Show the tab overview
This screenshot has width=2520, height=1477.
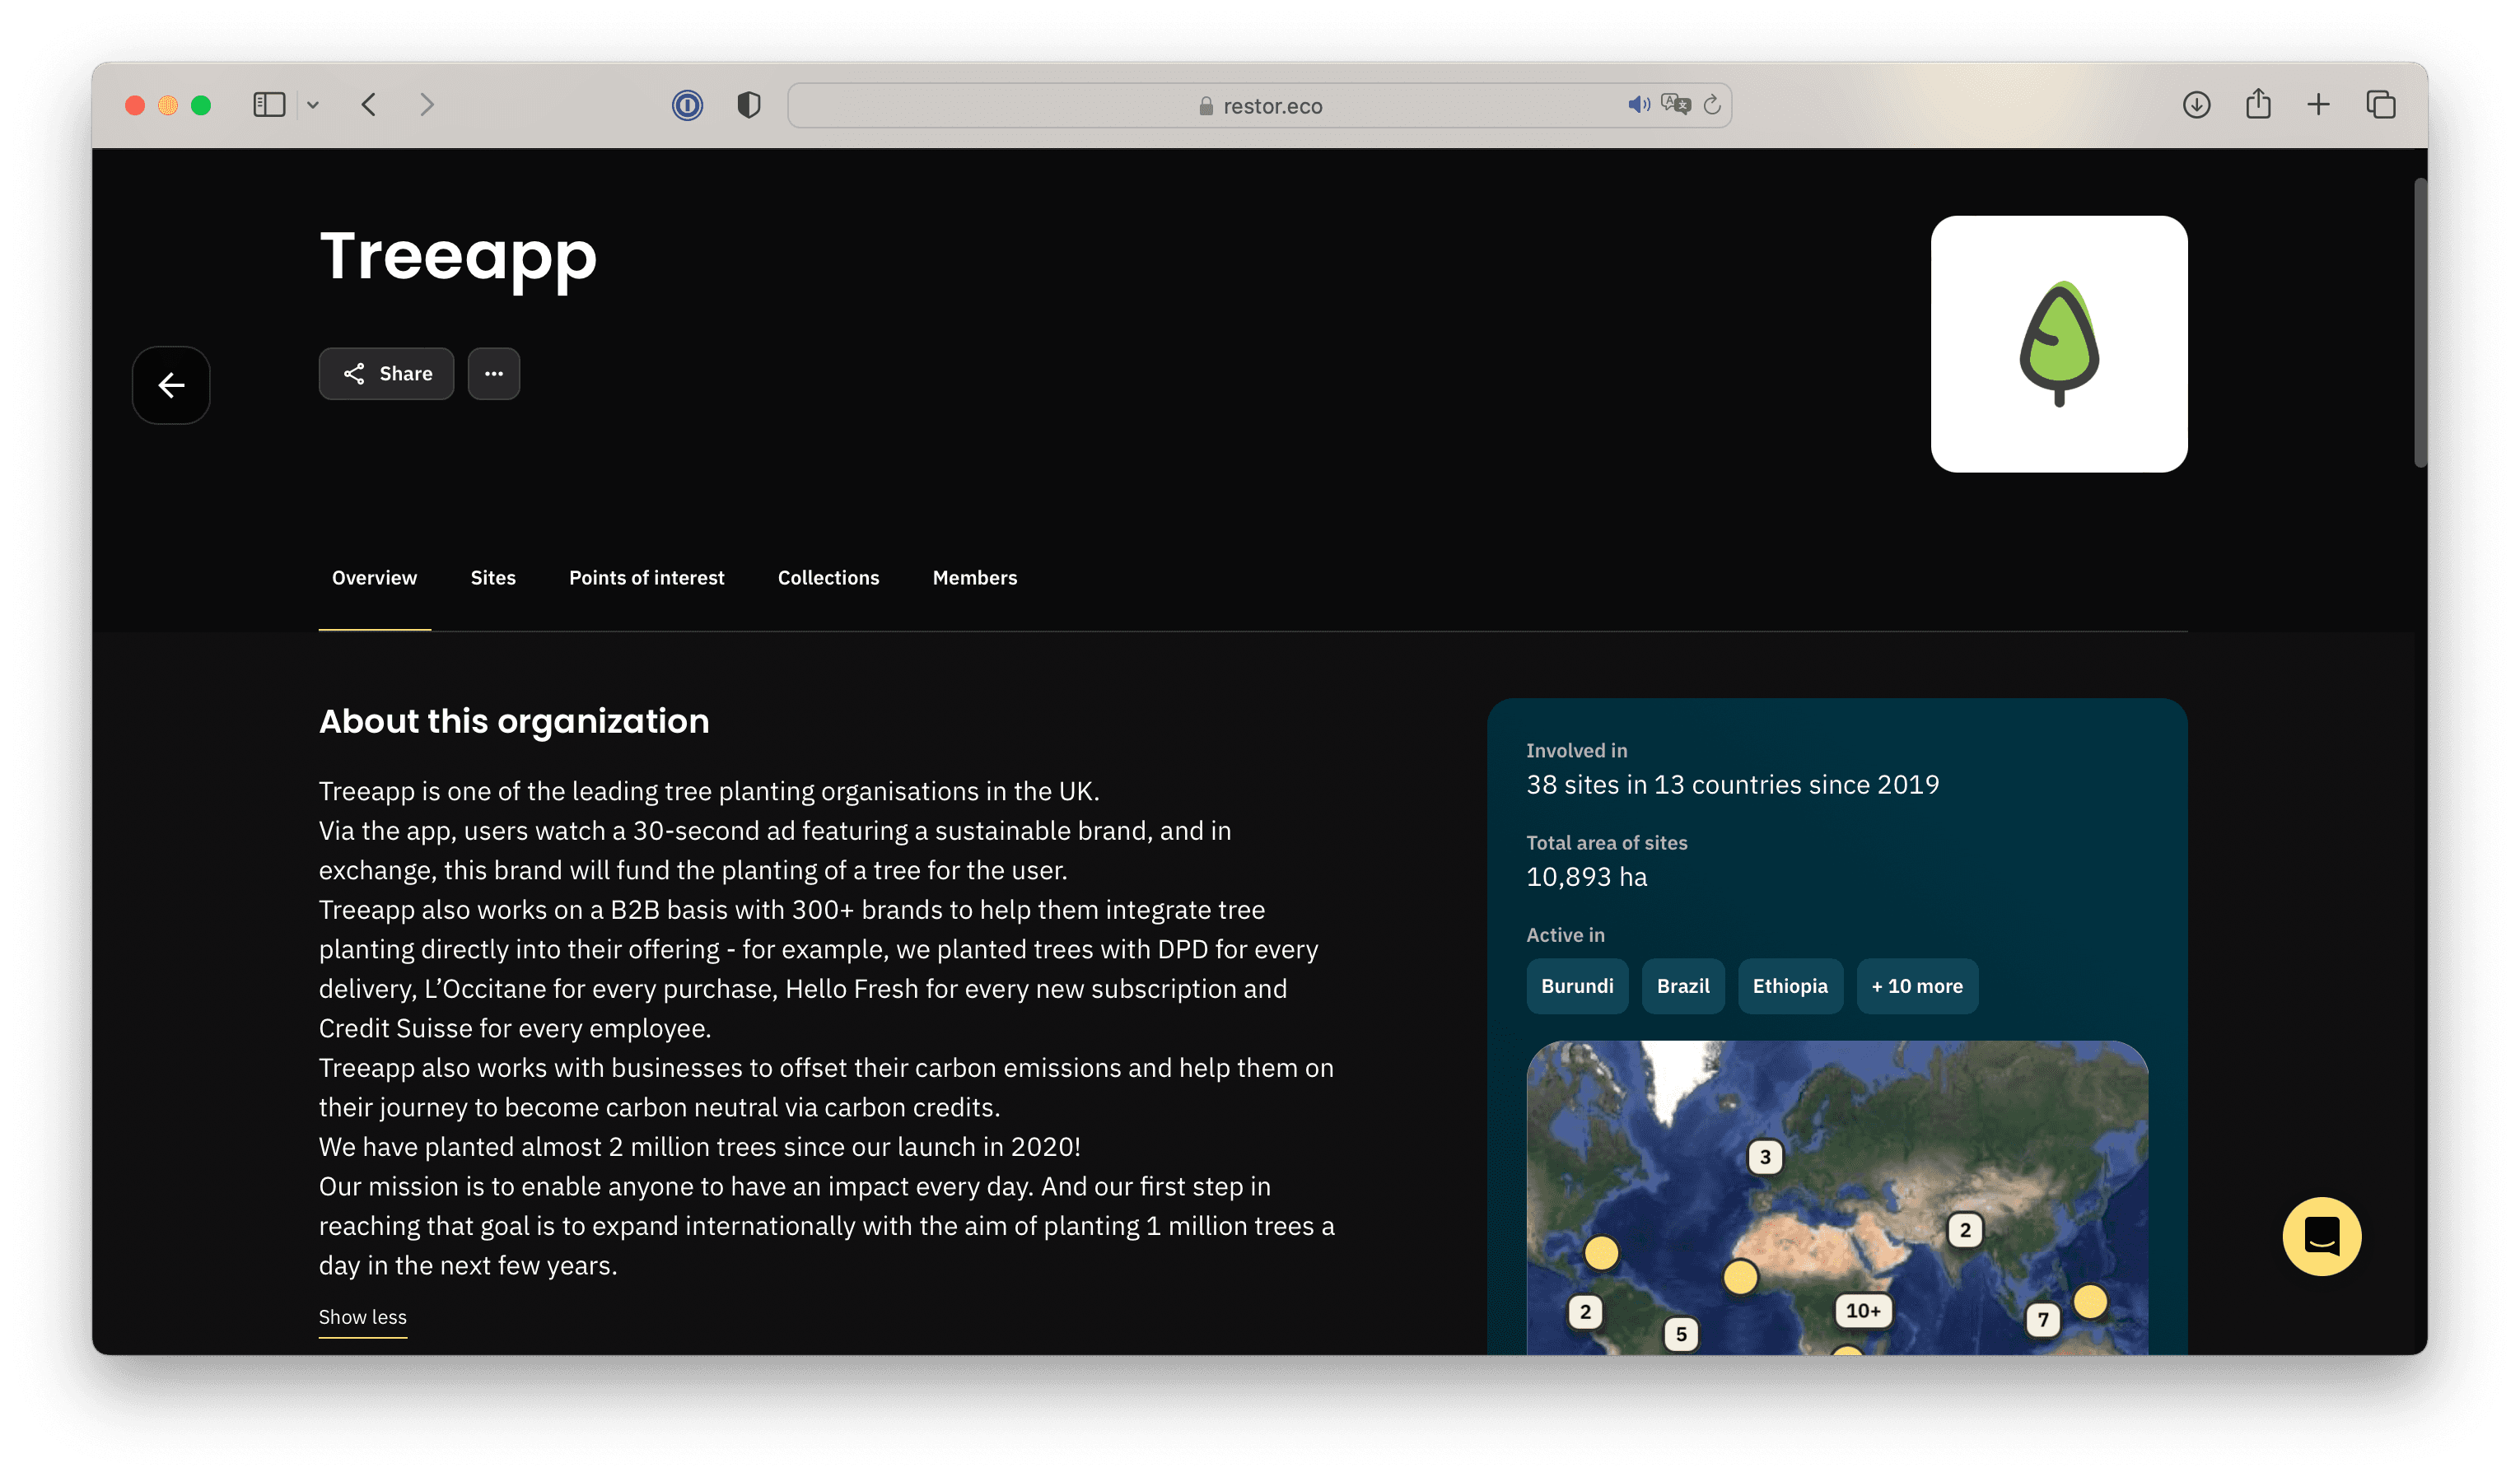[2381, 105]
